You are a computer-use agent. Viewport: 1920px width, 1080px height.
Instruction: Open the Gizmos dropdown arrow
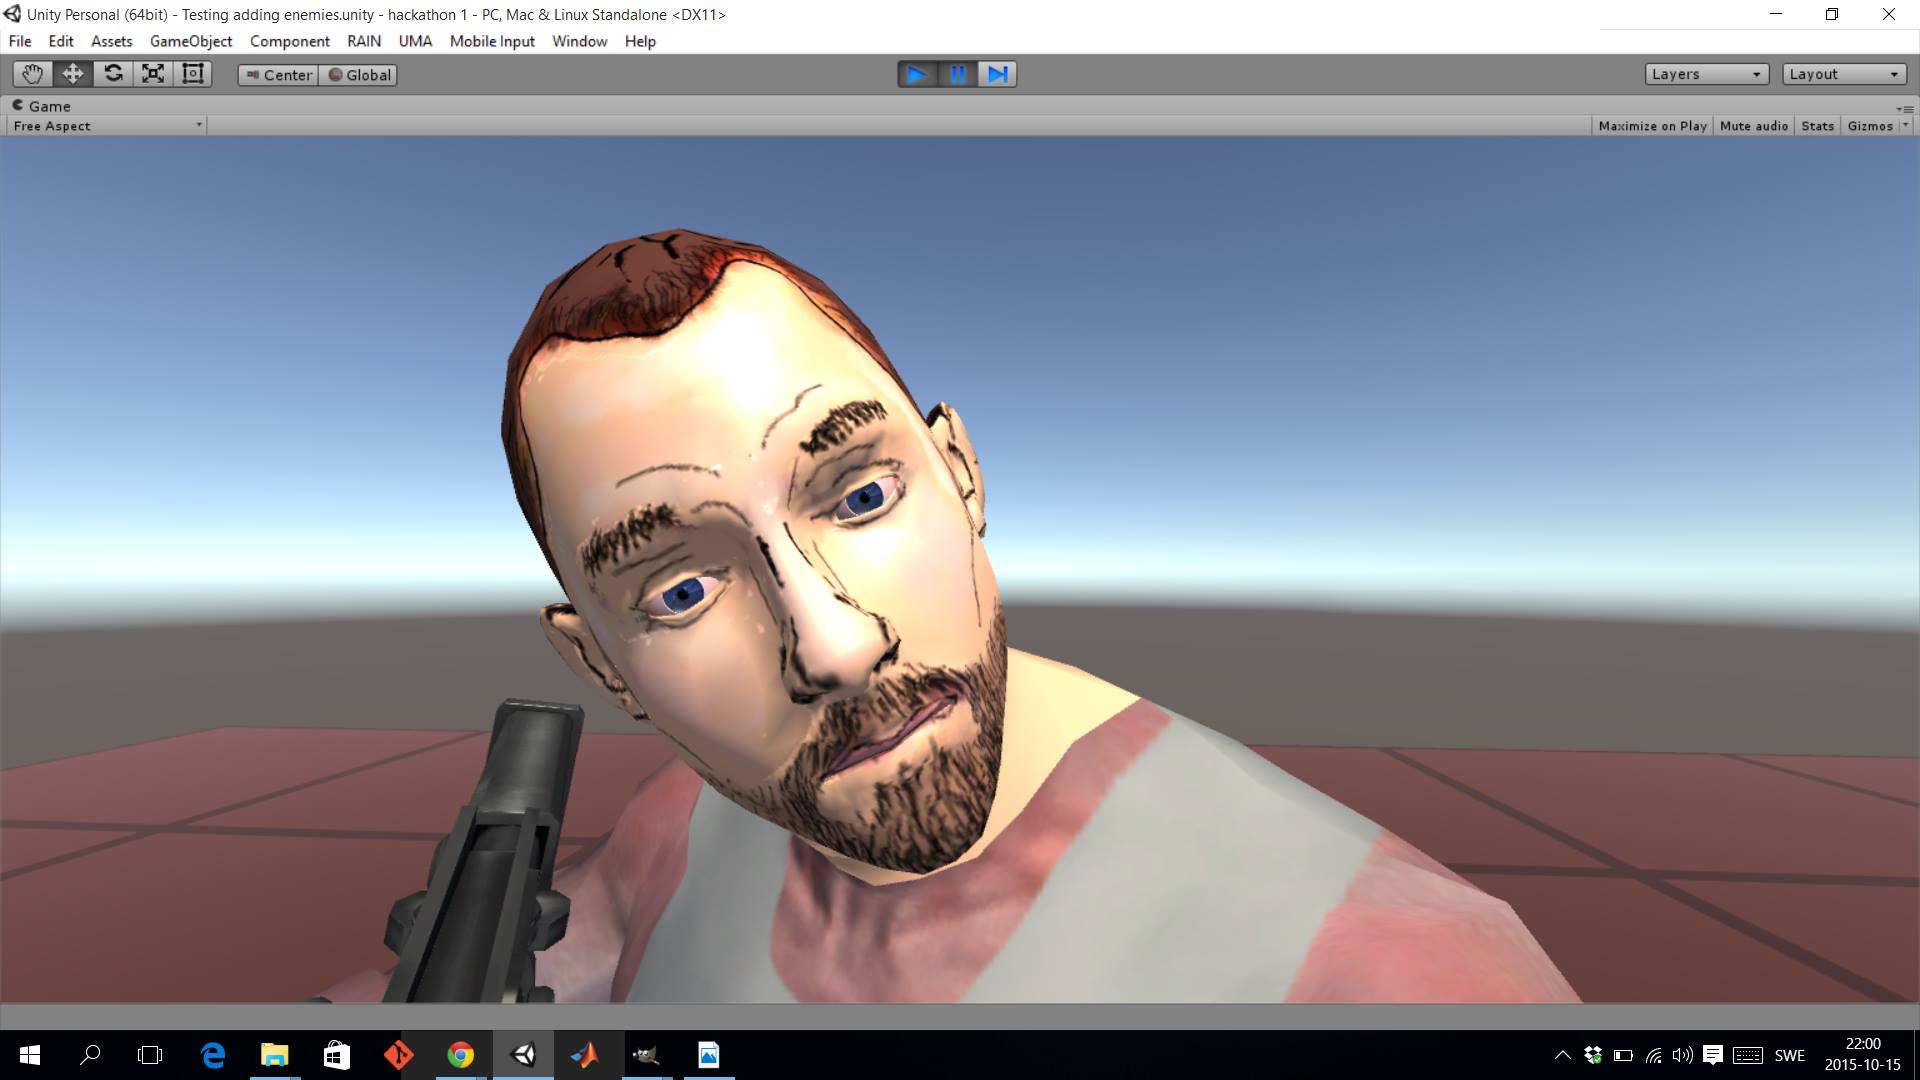point(1905,126)
